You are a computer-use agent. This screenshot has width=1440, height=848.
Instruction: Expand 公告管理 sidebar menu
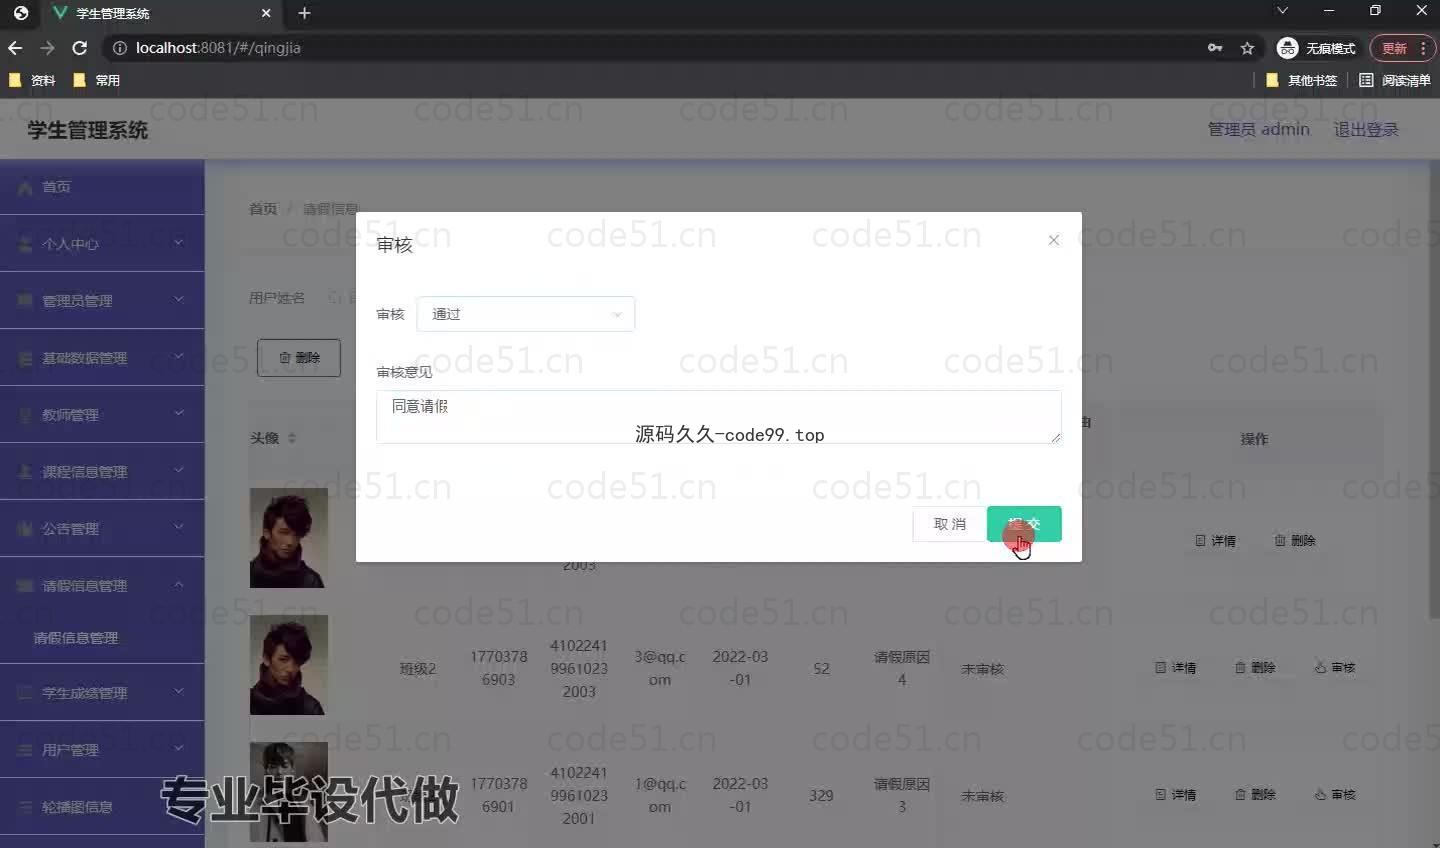(x=102, y=528)
